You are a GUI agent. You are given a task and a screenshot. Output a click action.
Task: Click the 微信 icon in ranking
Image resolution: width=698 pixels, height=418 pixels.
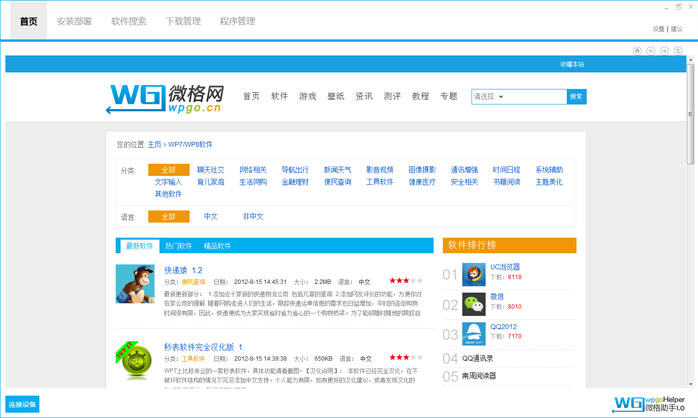click(474, 304)
